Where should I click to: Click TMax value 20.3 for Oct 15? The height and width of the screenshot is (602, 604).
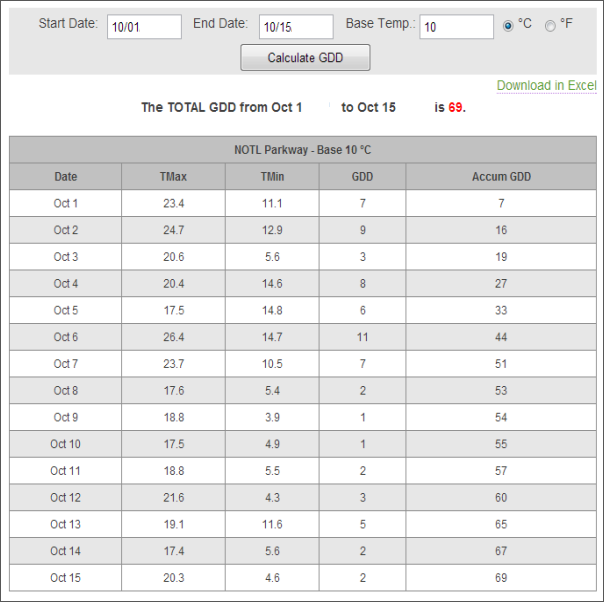coord(173,578)
